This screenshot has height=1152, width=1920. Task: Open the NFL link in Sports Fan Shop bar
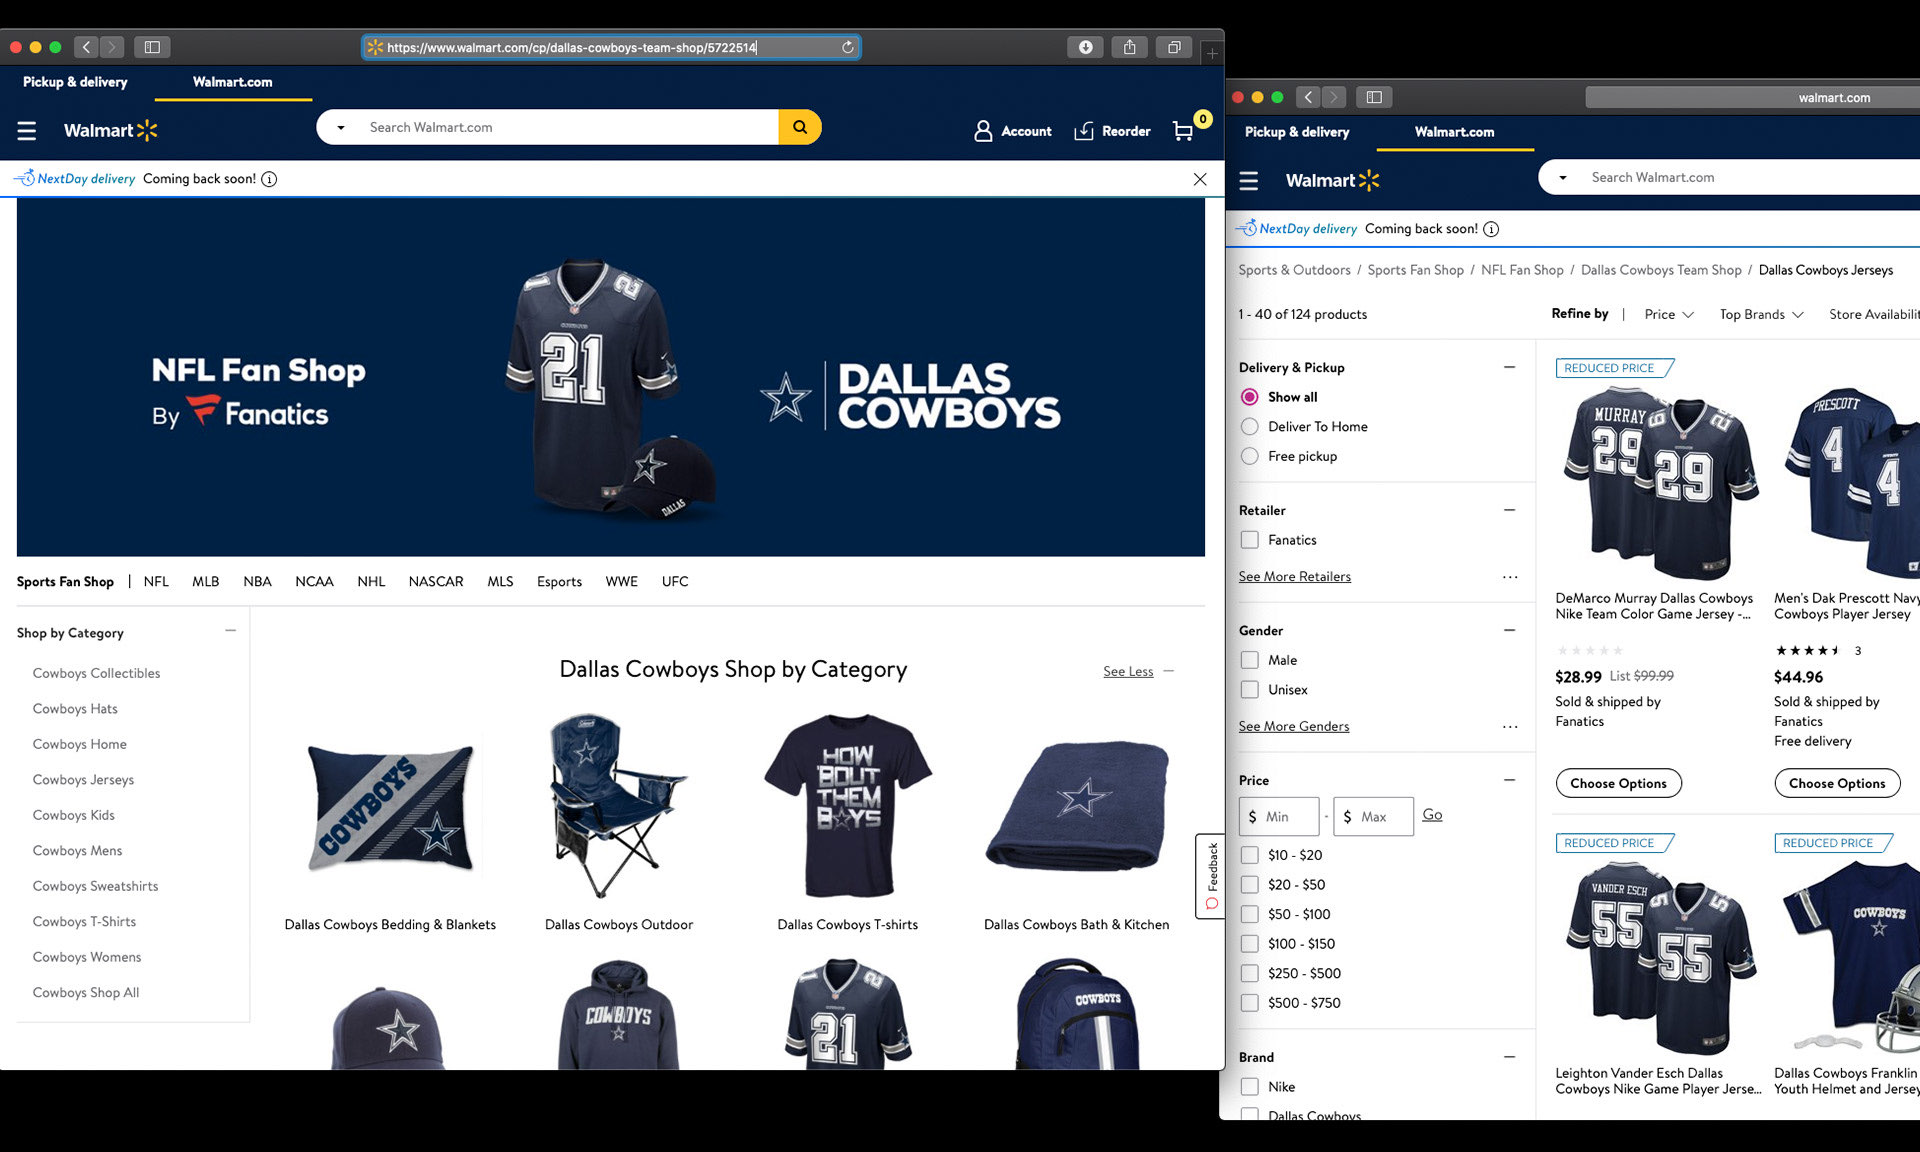tap(156, 582)
